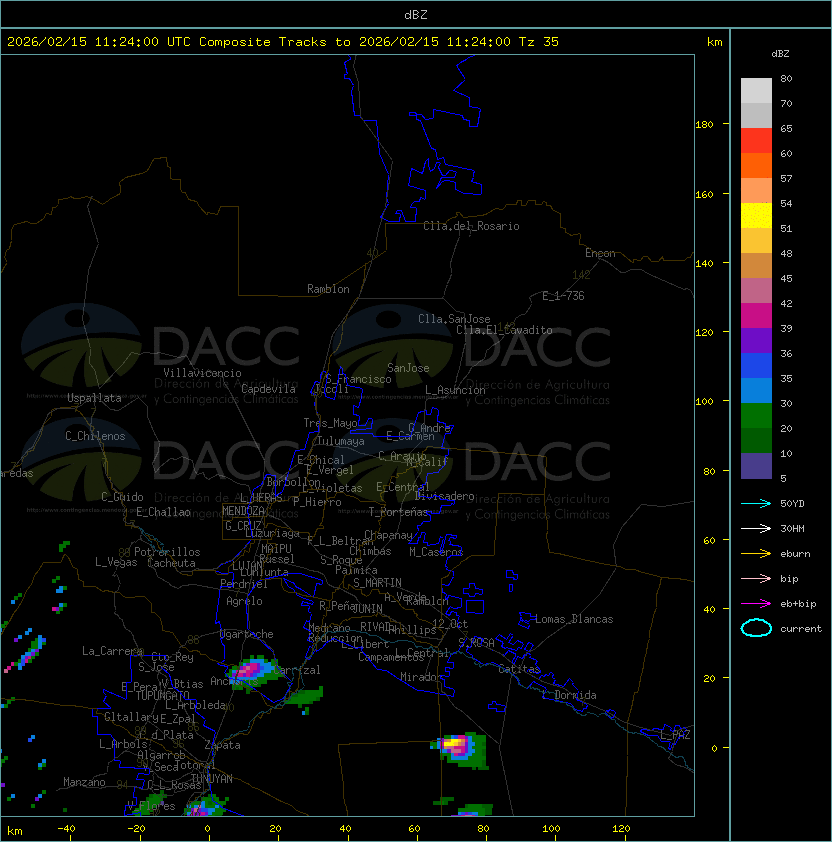Click the LUJAN map label

(x=247, y=565)
